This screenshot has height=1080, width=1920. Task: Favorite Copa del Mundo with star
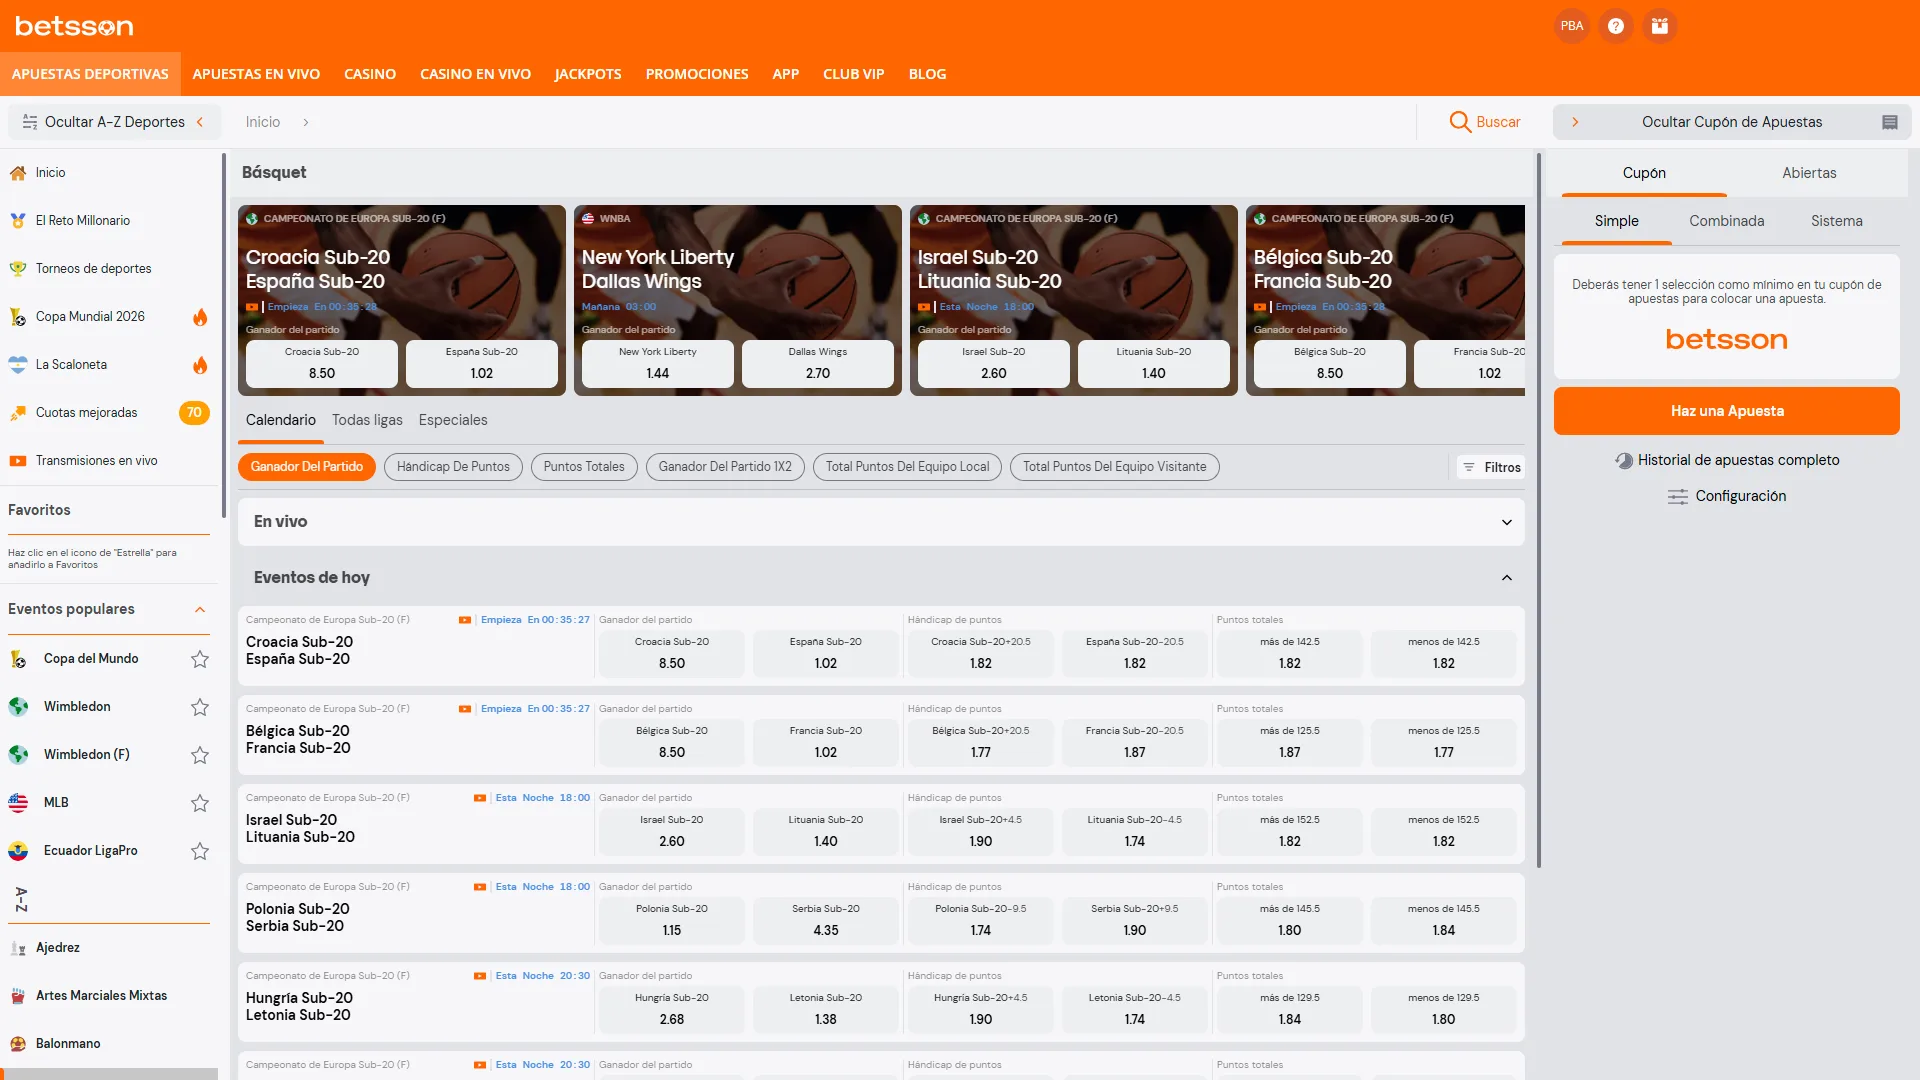click(200, 659)
